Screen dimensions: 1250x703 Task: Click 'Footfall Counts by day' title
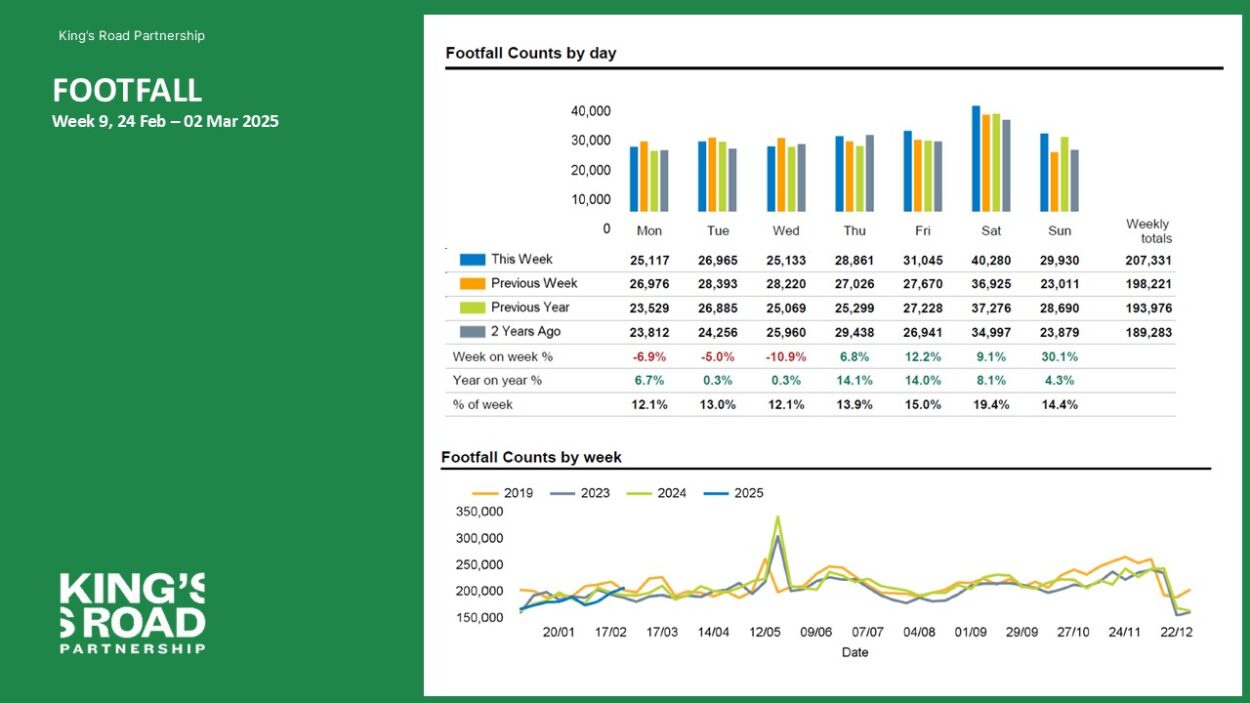pos(531,53)
